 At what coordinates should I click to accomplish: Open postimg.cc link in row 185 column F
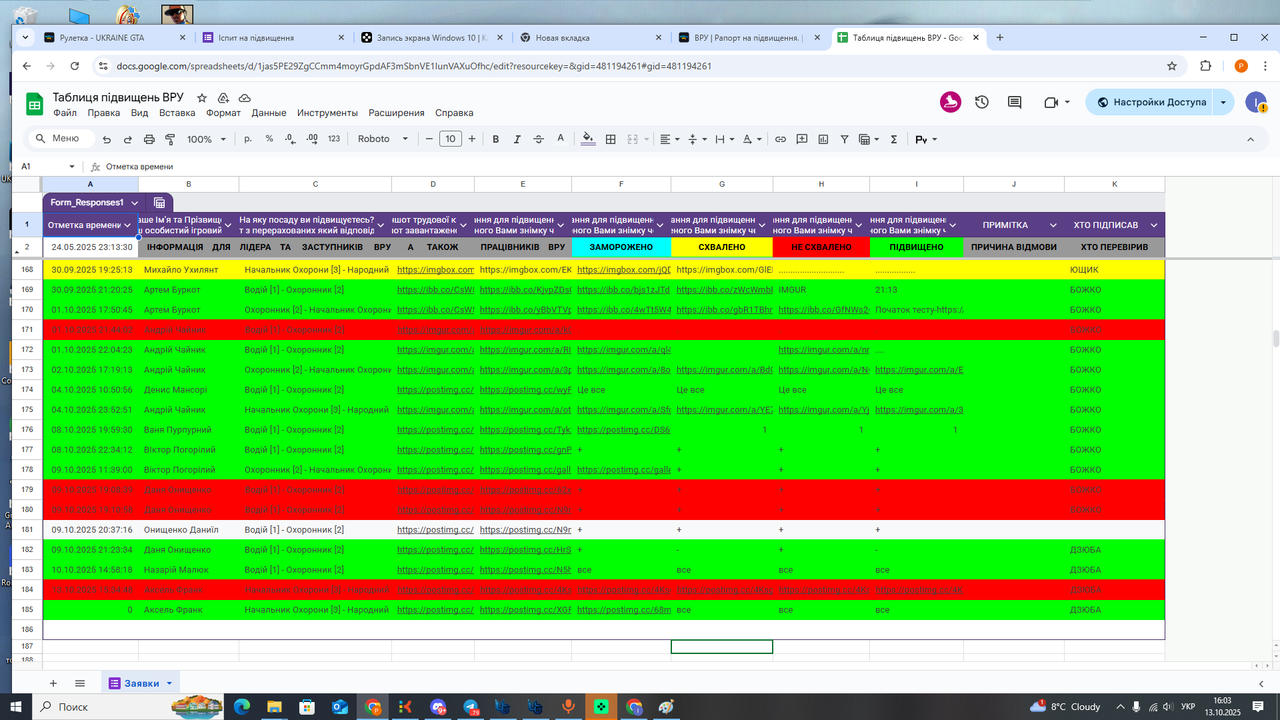click(x=623, y=610)
